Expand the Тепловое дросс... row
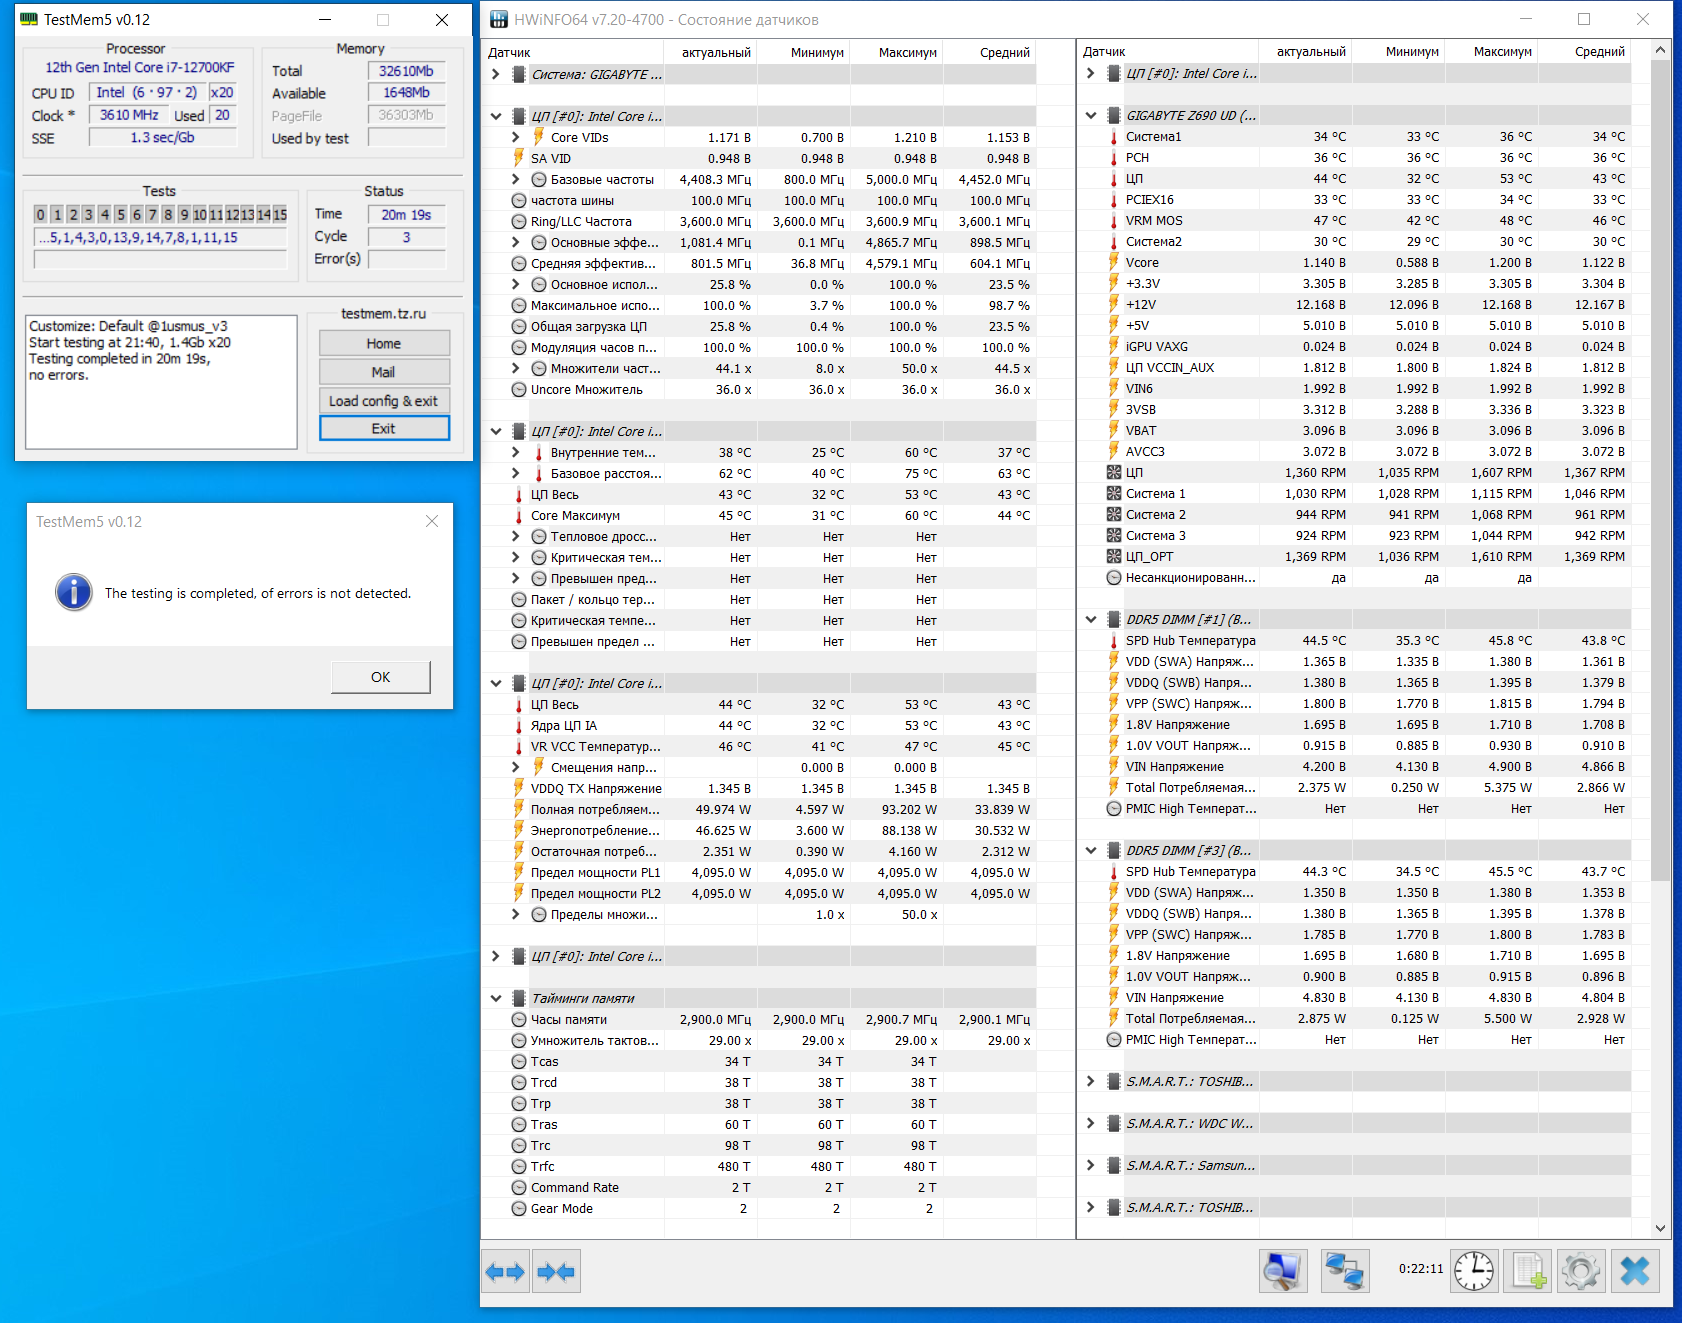 coord(515,536)
